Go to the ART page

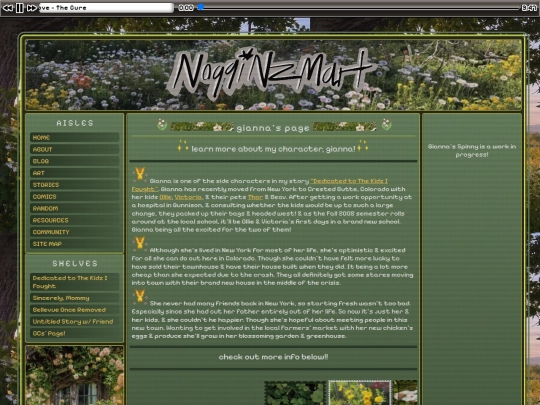tap(74, 173)
